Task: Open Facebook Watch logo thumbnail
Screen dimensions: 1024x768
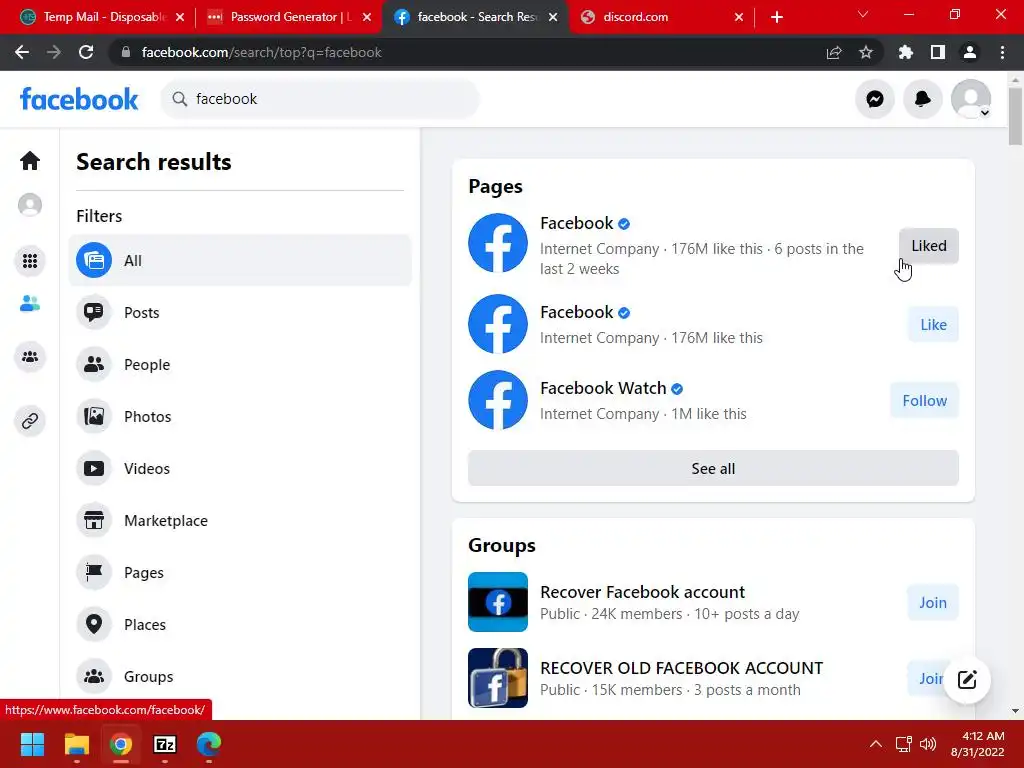Action: click(x=498, y=400)
